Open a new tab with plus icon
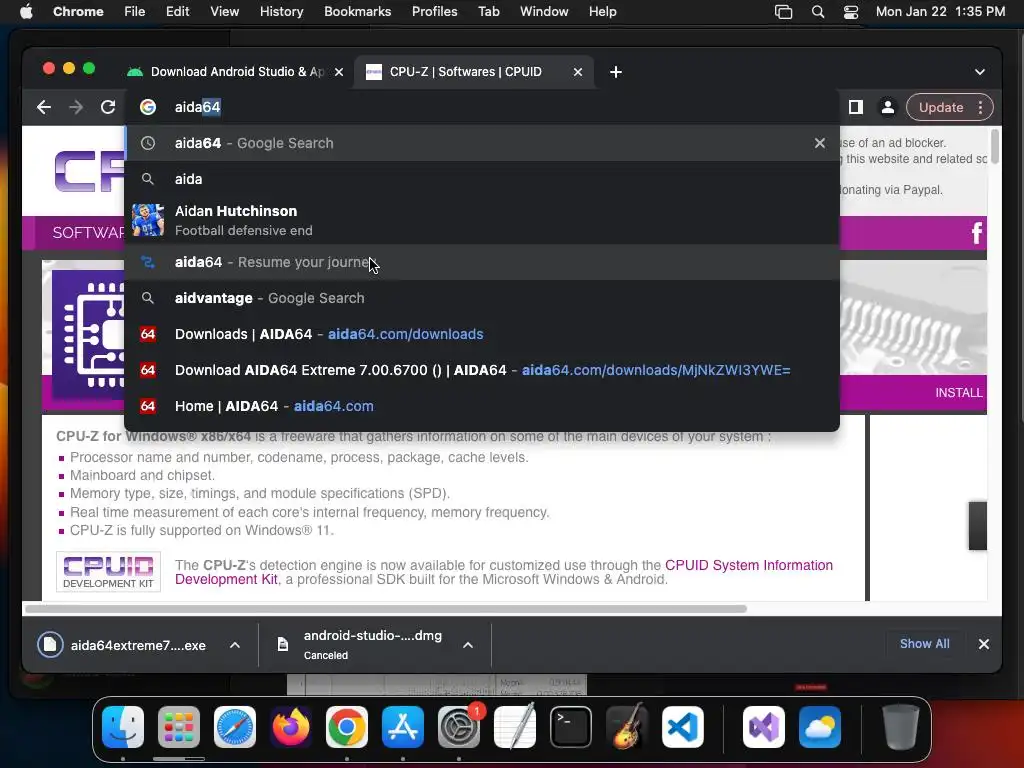The height and width of the screenshot is (768, 1024). (615, 72)
